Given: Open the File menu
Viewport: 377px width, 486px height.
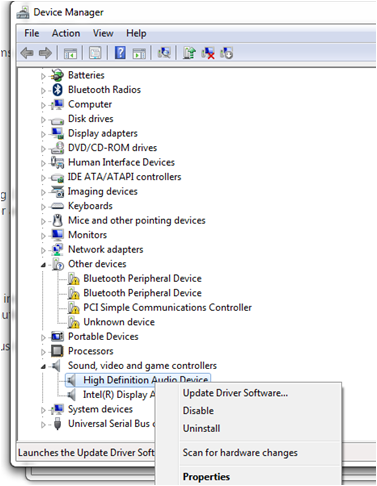Looking at the screenshot, I should (32, 33).
